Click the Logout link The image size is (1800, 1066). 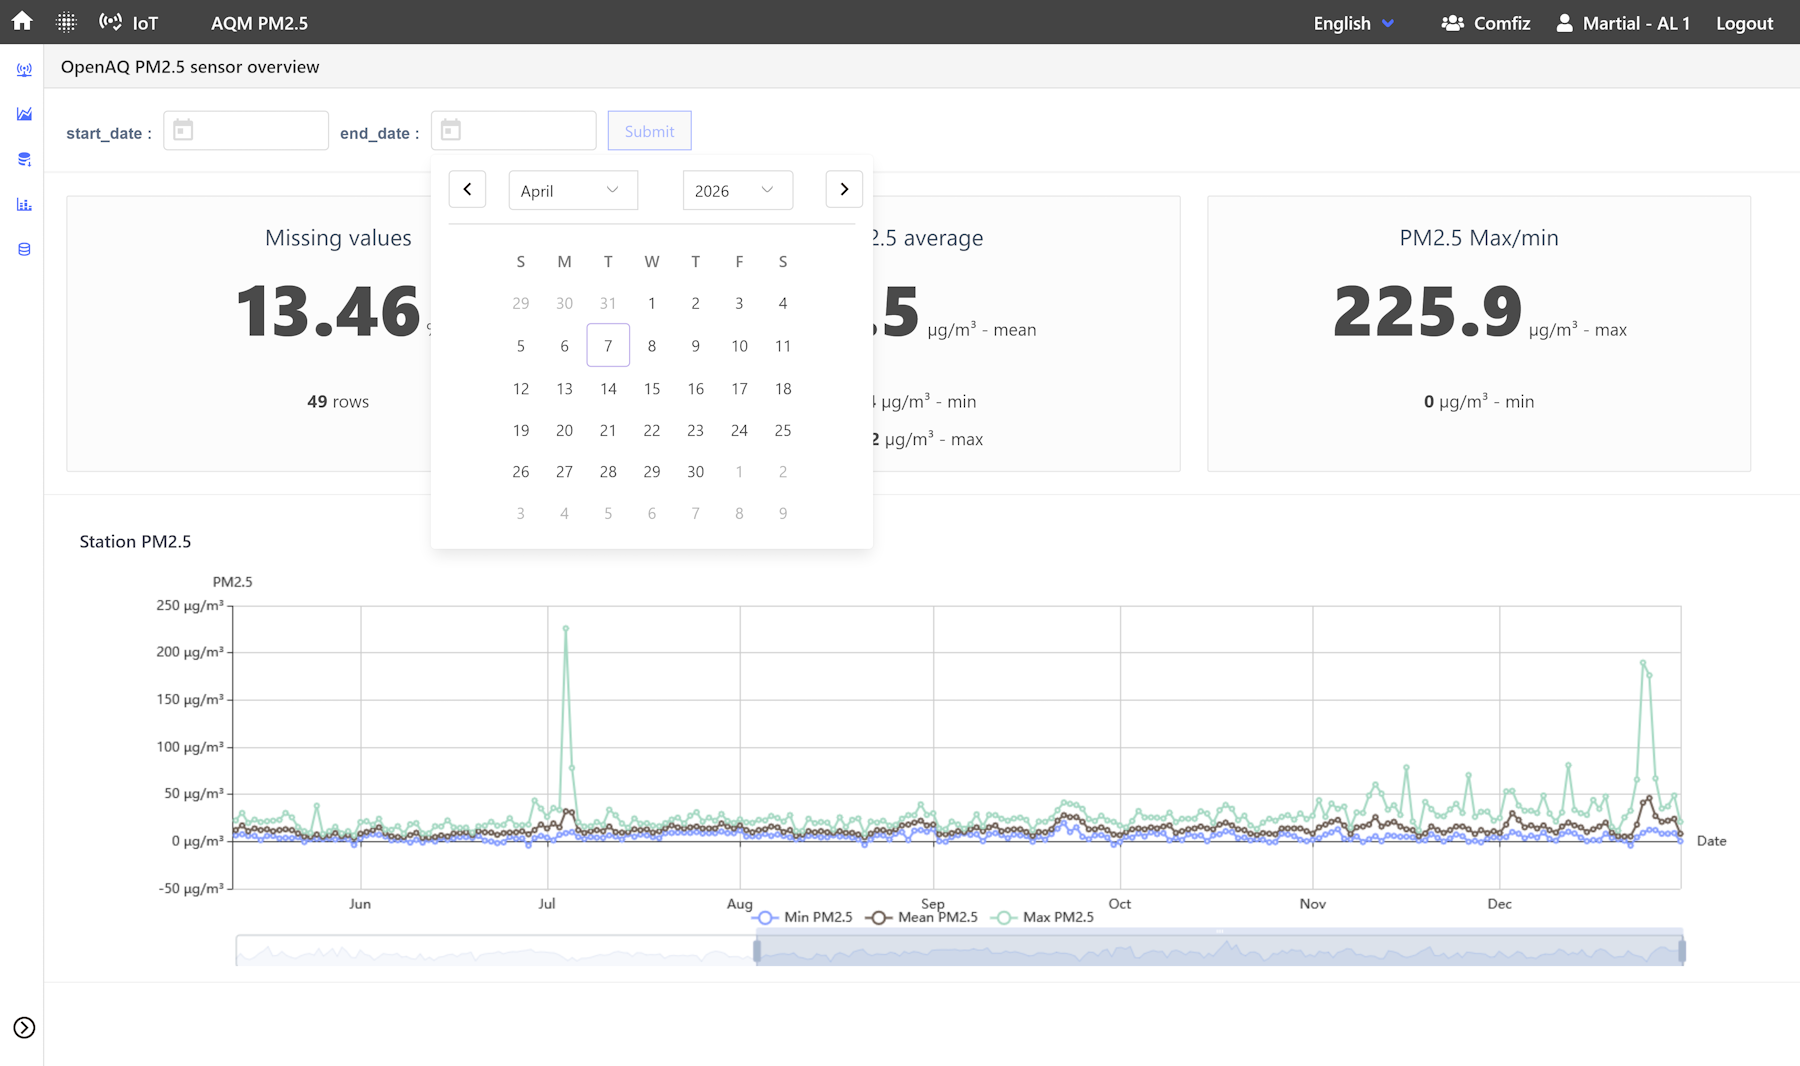point(1744,23)
